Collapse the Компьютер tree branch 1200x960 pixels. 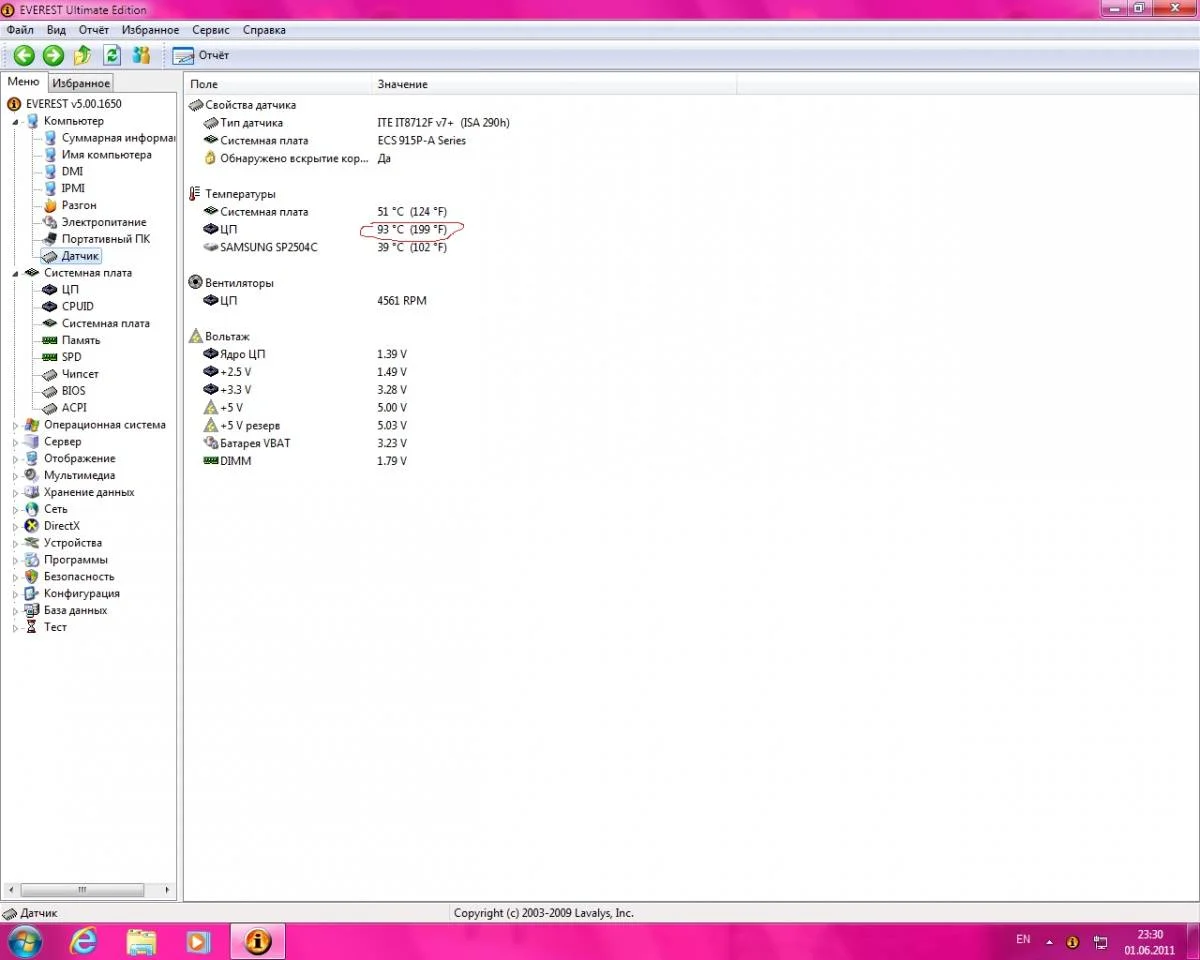coord(15,121)
